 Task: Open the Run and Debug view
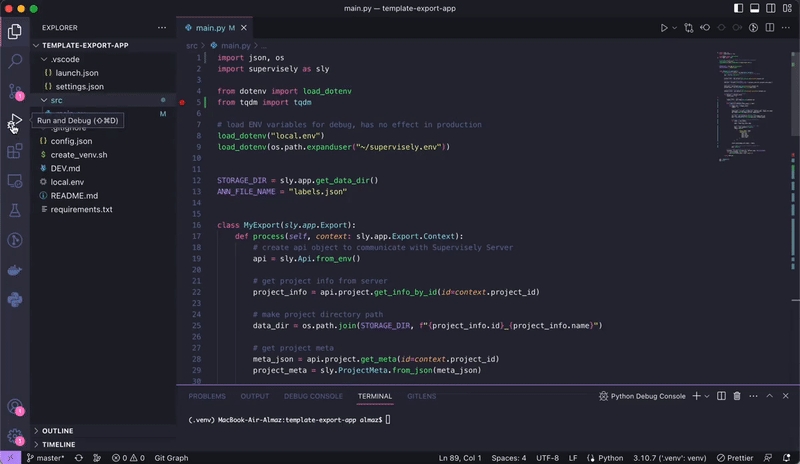click(15, 121)
